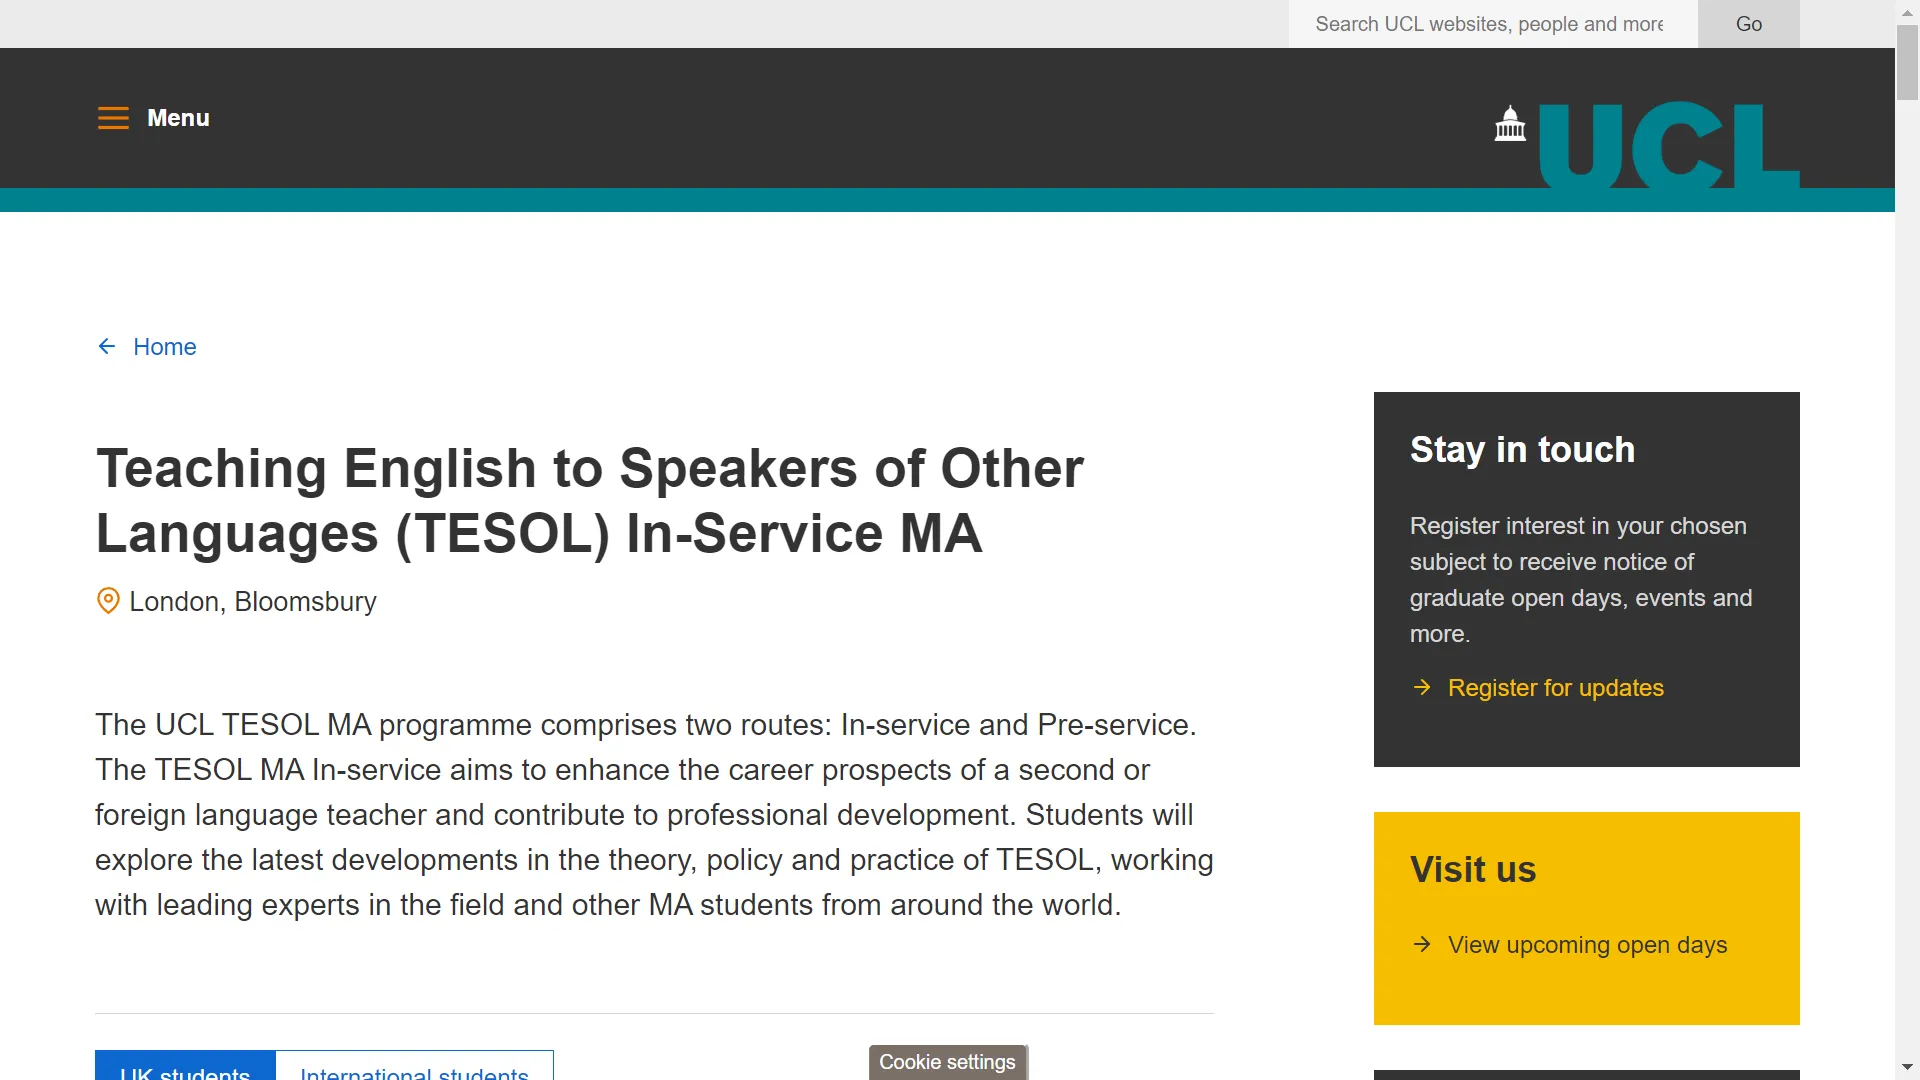Screen dimensions: 1920x1080
Task: Click the scrollbar up arrow
Action: pos(1907,12)
